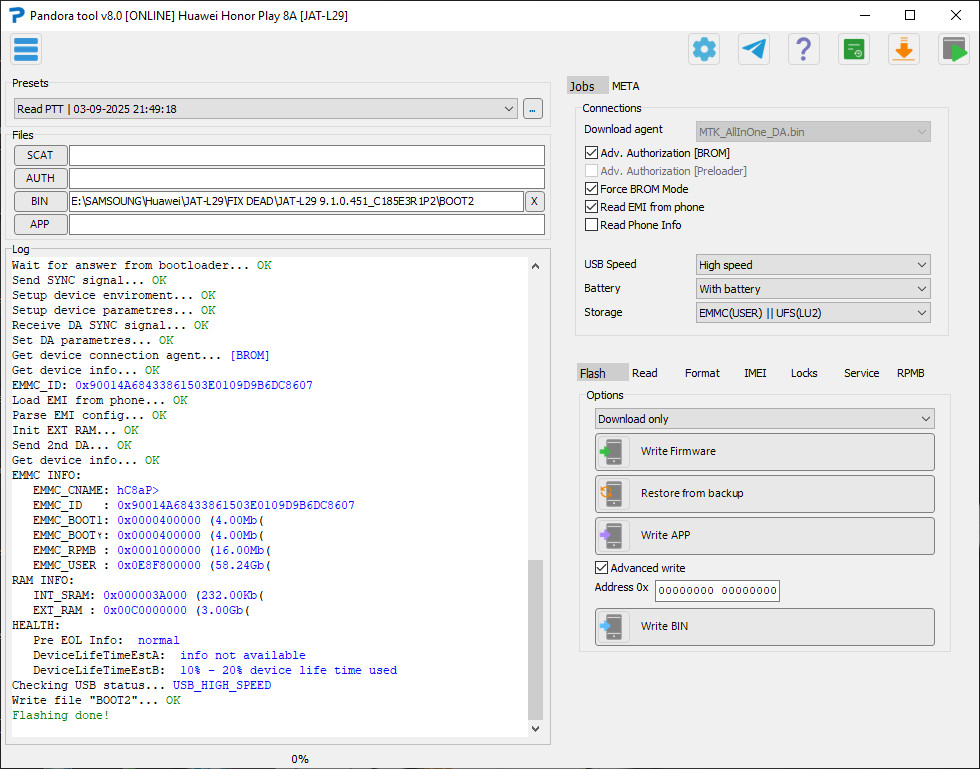The width and height of the screenshot is (980, 769).
Task: Click the phone icon on Write APP
Action: [x=612, y=535]
